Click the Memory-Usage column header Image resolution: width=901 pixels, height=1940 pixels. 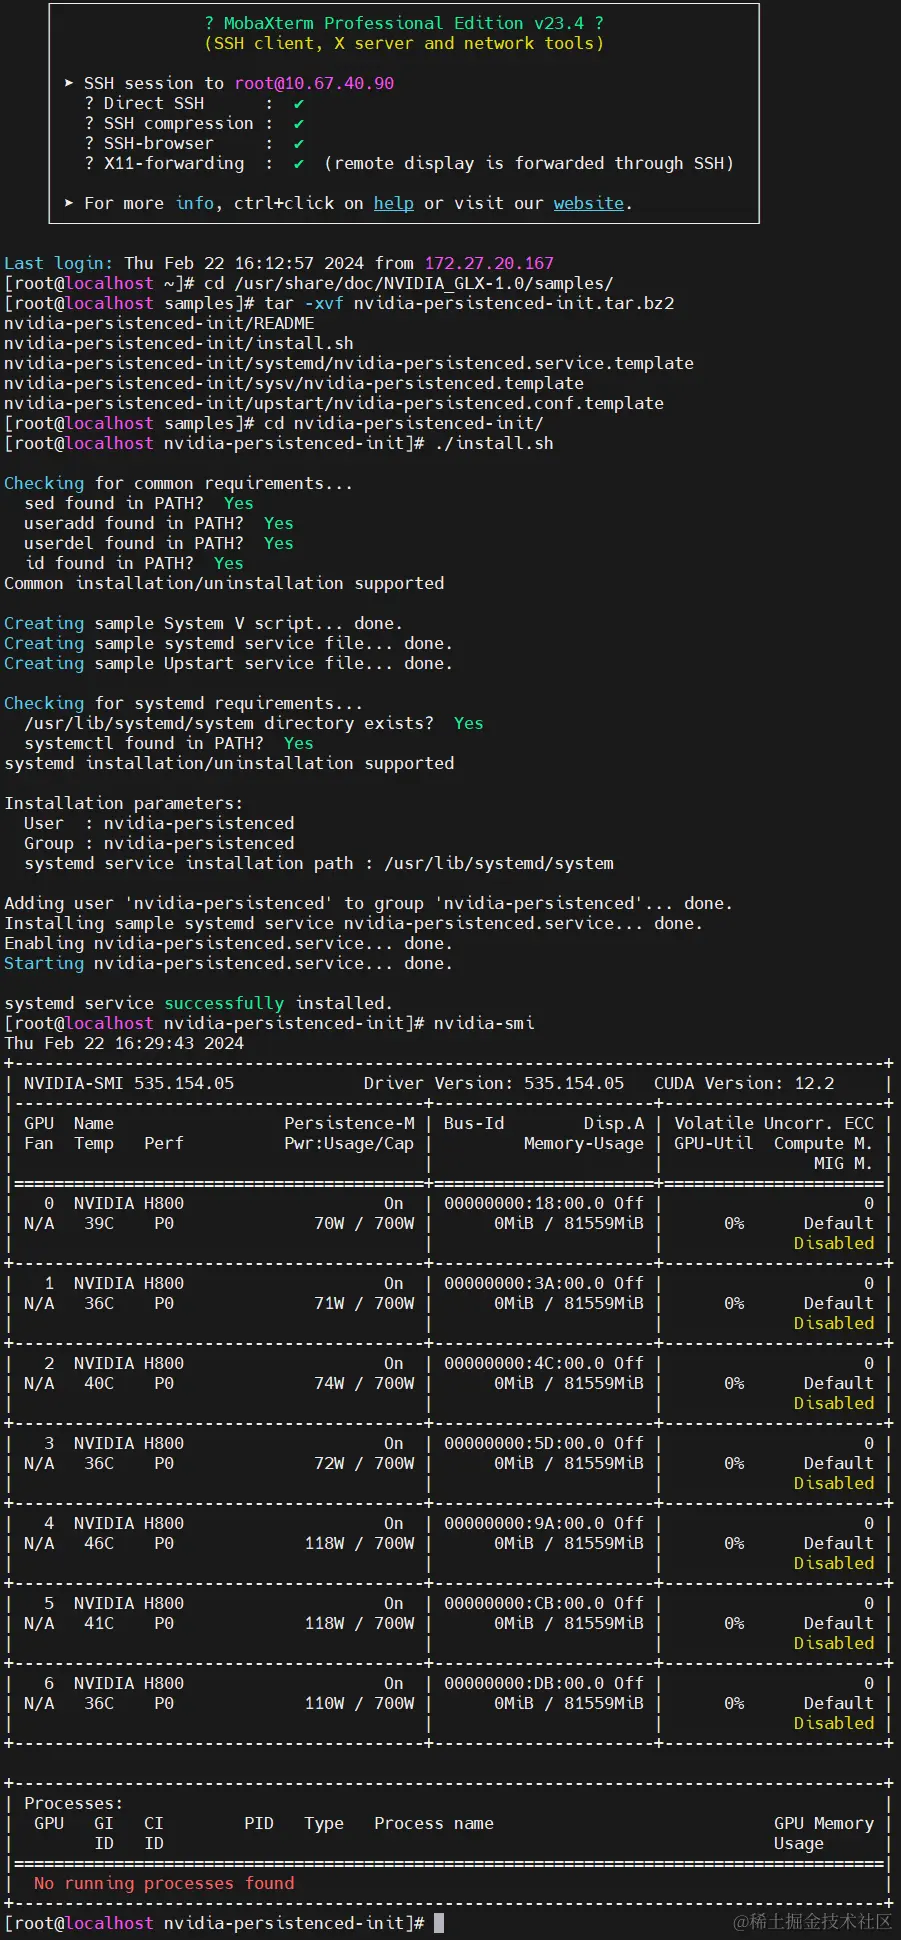click(584, 1143)
